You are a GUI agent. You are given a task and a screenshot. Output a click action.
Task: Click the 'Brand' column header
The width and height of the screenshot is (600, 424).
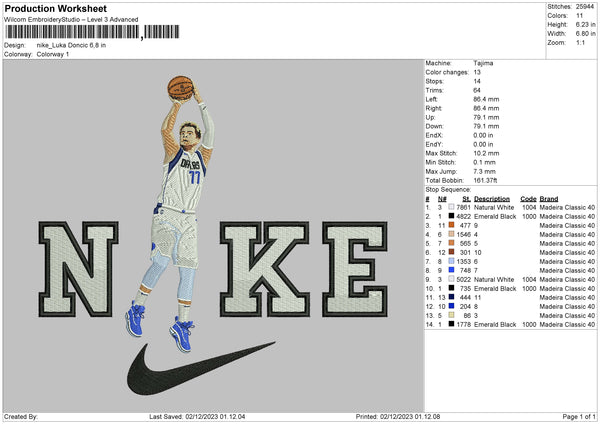[549, 199]
